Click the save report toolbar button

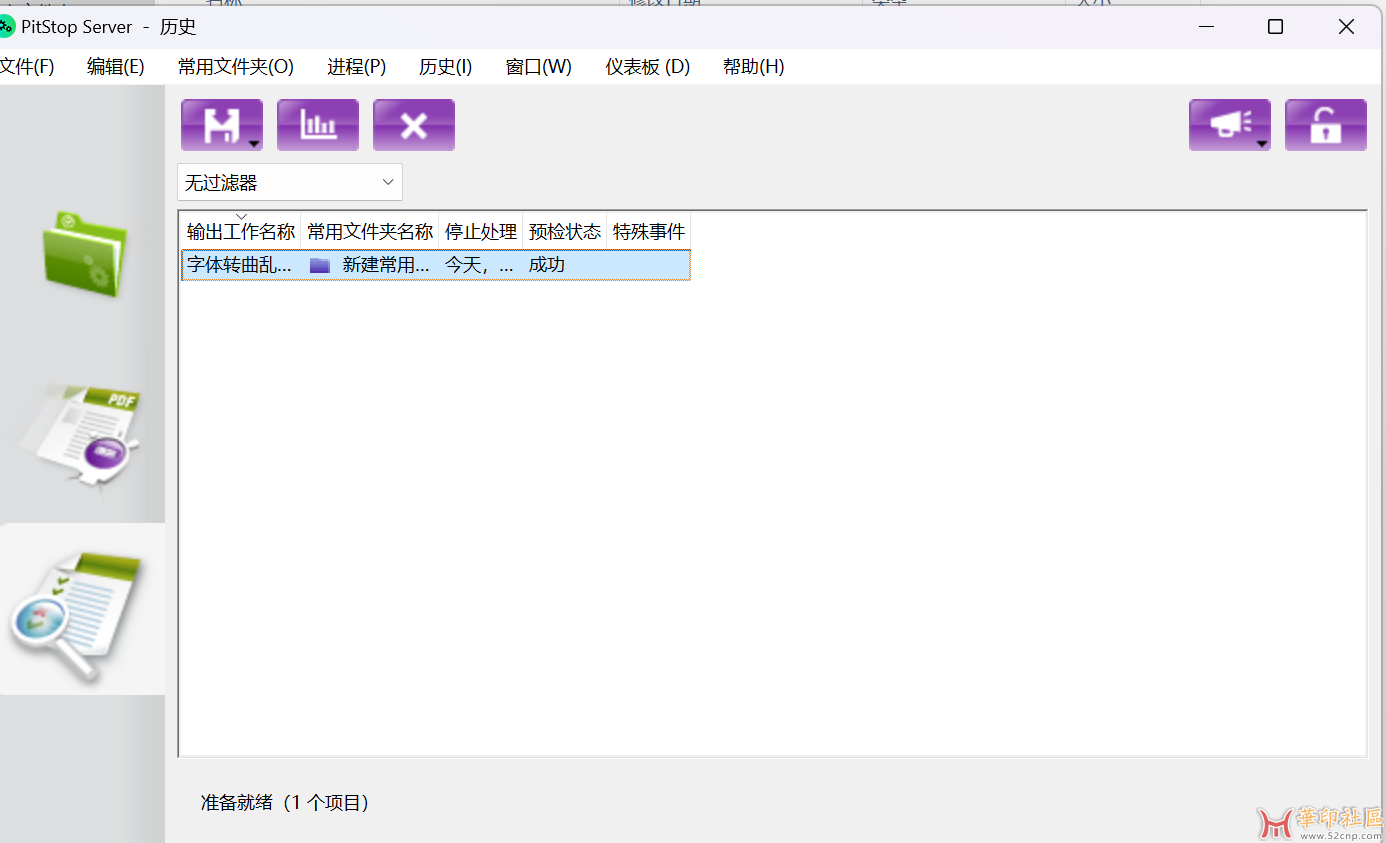click(x=215, y=125)
